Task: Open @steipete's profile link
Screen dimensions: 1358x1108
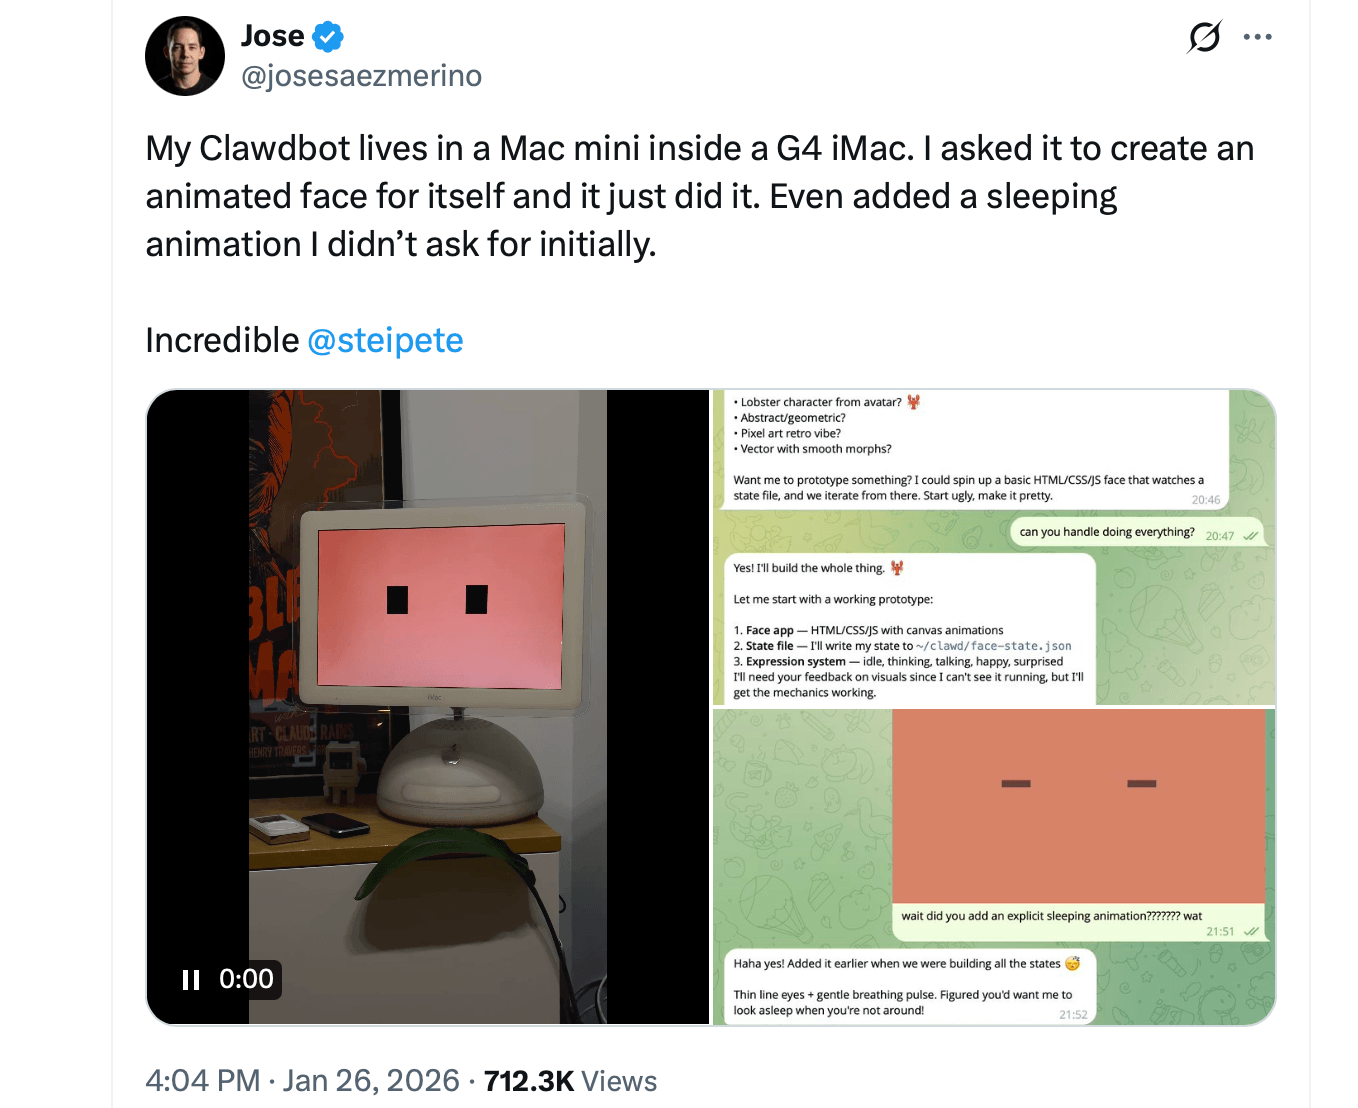Action: pyautogui.click(x=385, y=340)
